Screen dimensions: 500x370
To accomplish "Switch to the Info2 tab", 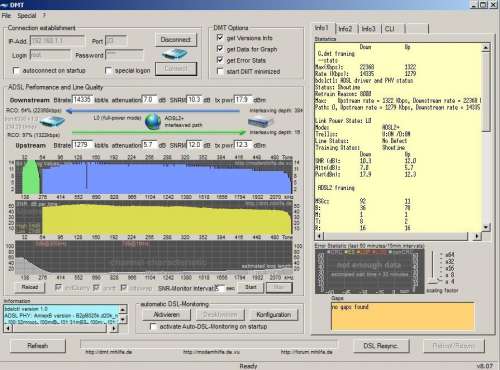I will 345,29.
